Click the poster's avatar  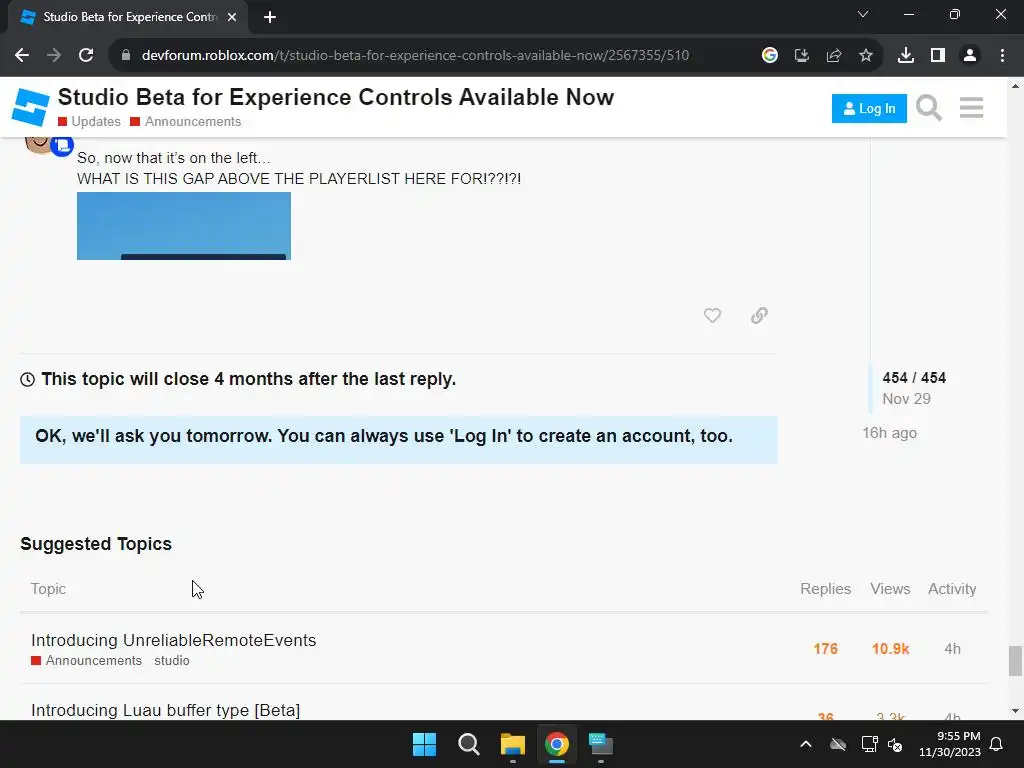coord(40,143)
